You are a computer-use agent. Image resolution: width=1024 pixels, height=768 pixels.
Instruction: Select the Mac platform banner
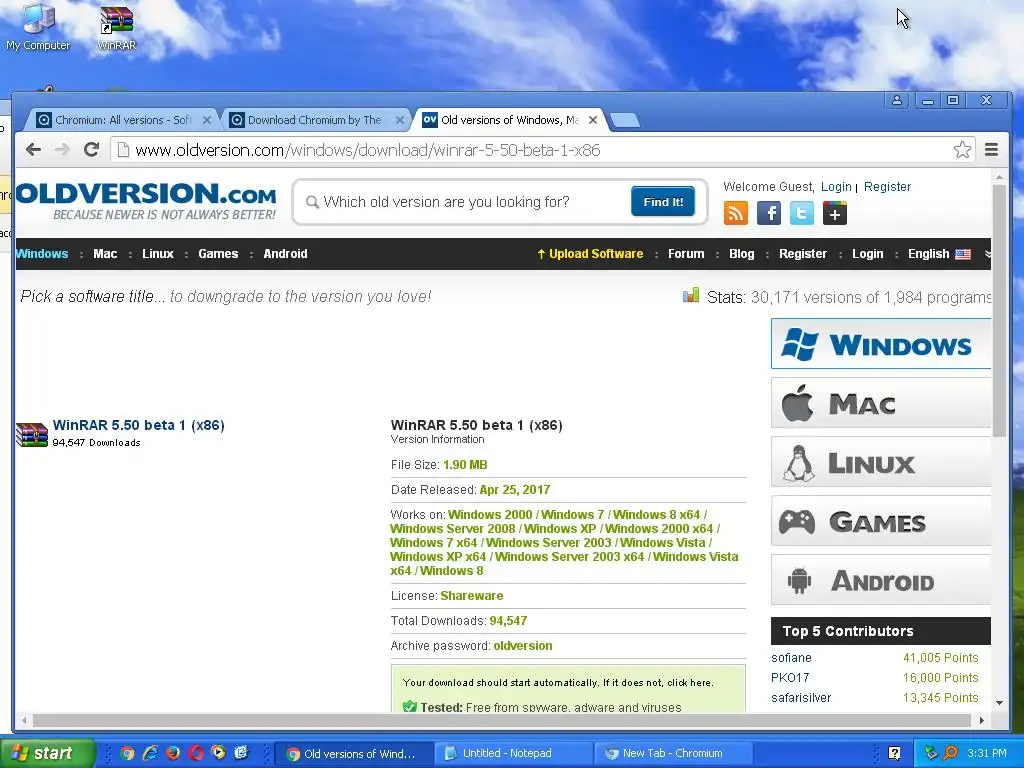(x=881, y=403)
